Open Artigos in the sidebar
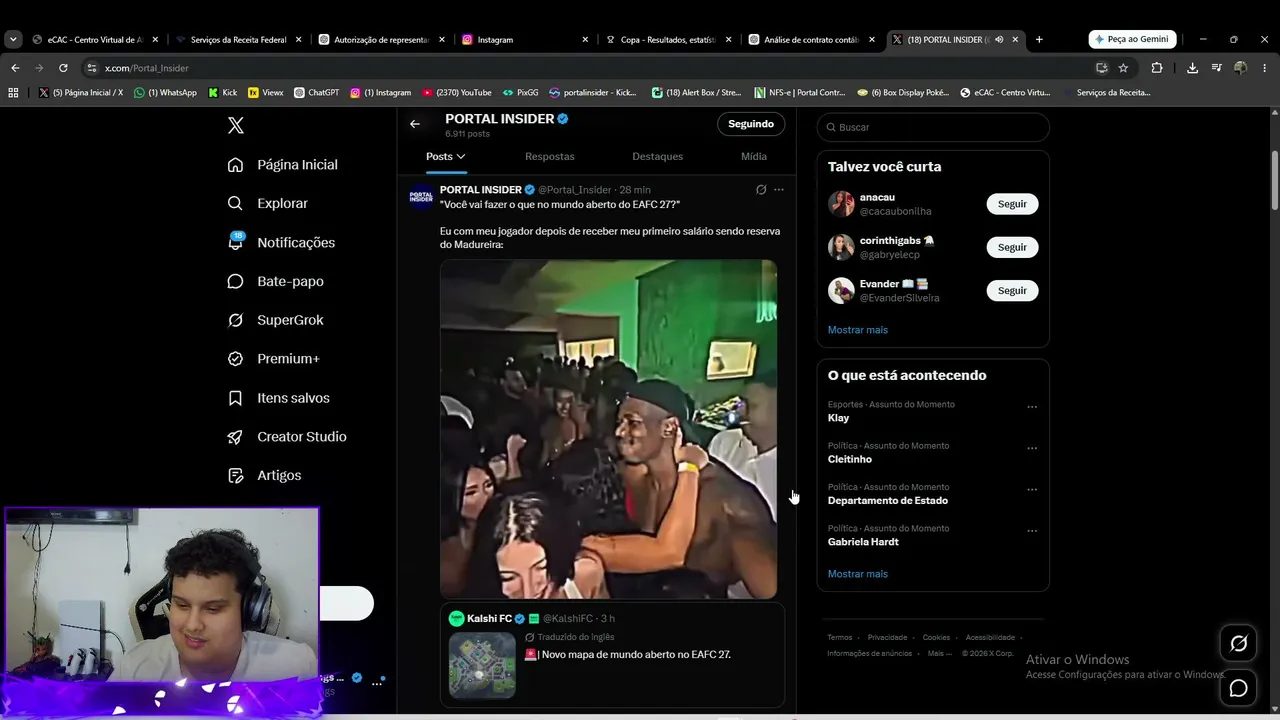Image resolution: width=1280 pixels, height=720 pixels. click(x=264, y=476)
